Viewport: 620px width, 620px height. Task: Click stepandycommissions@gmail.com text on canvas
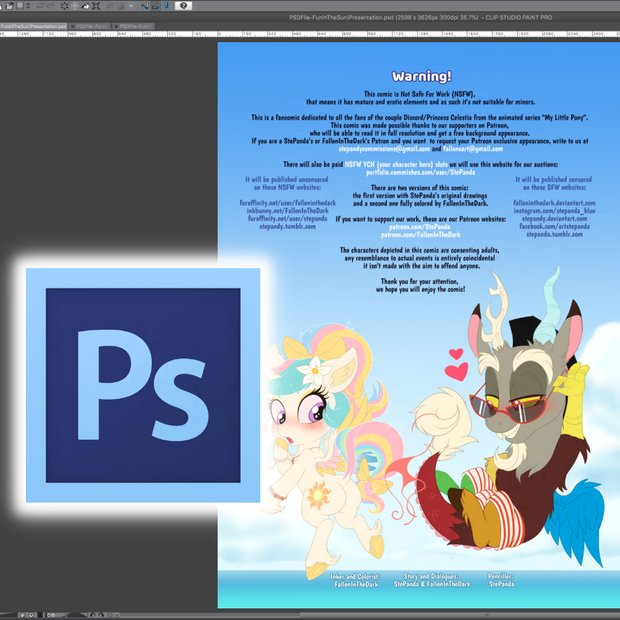[x=384, y=149]
